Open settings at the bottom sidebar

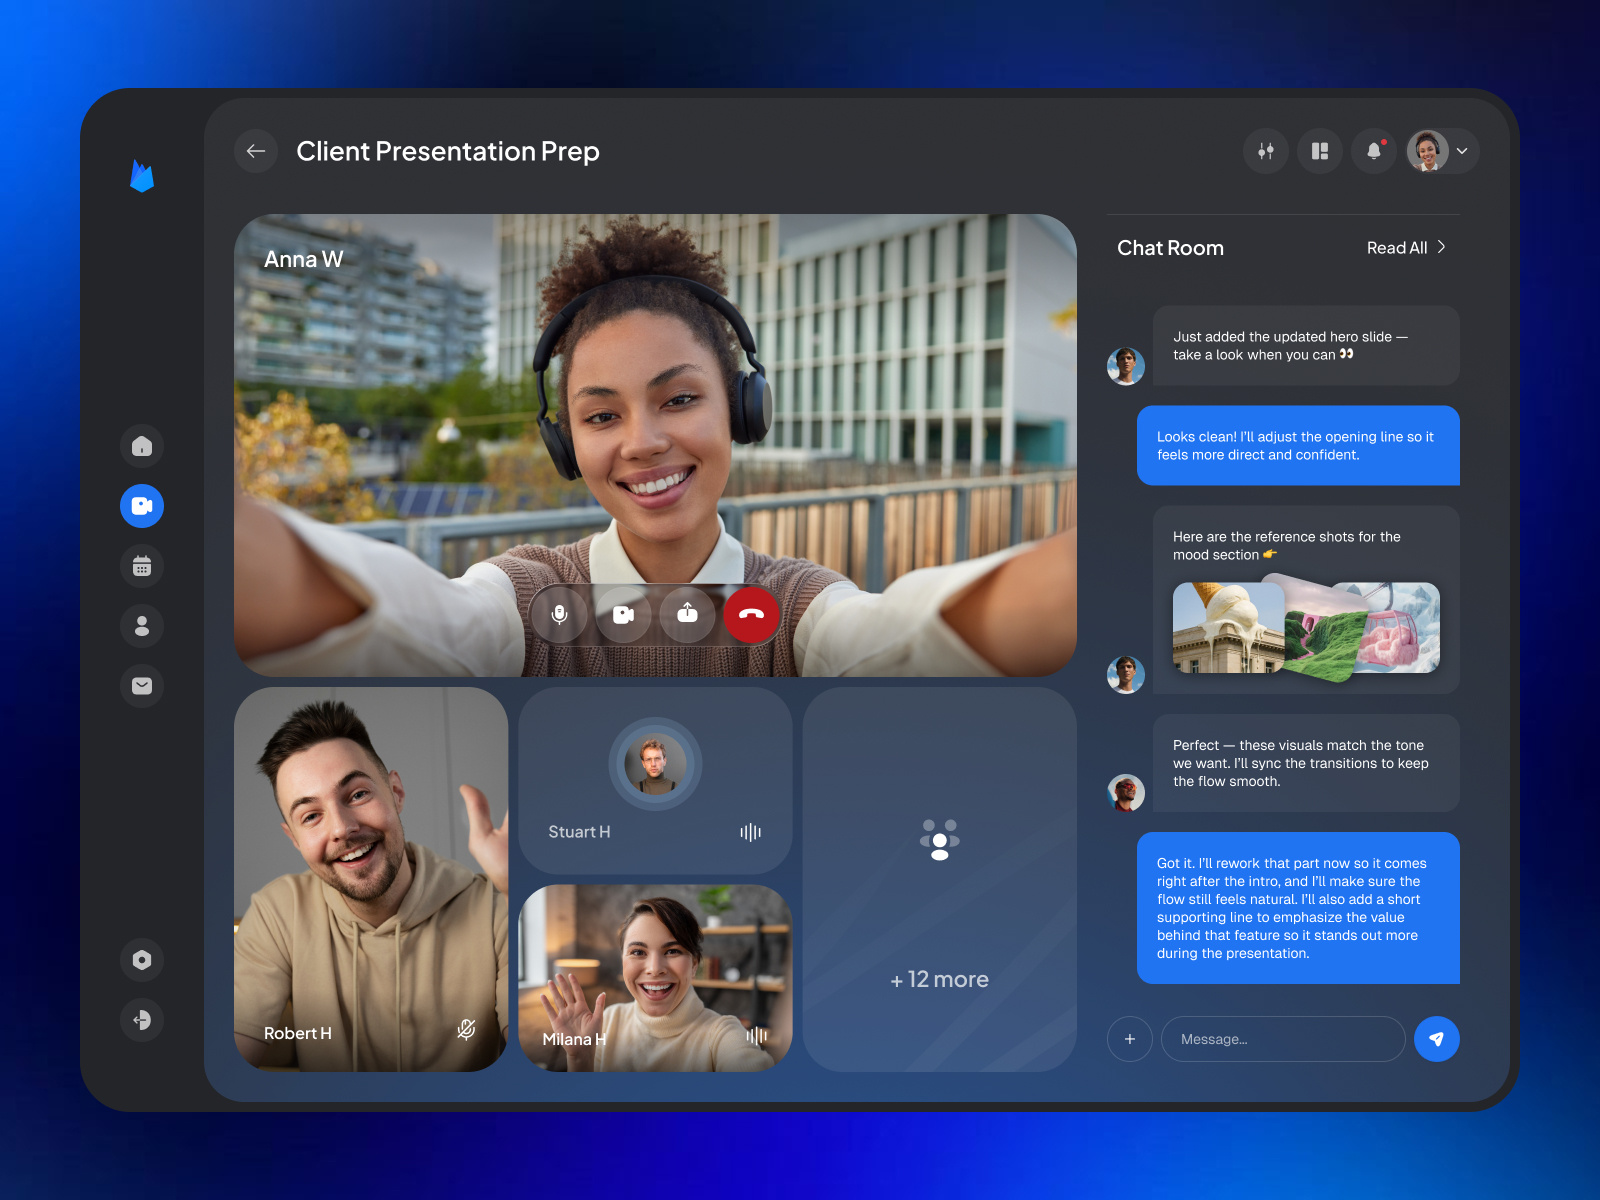point(142,960)
